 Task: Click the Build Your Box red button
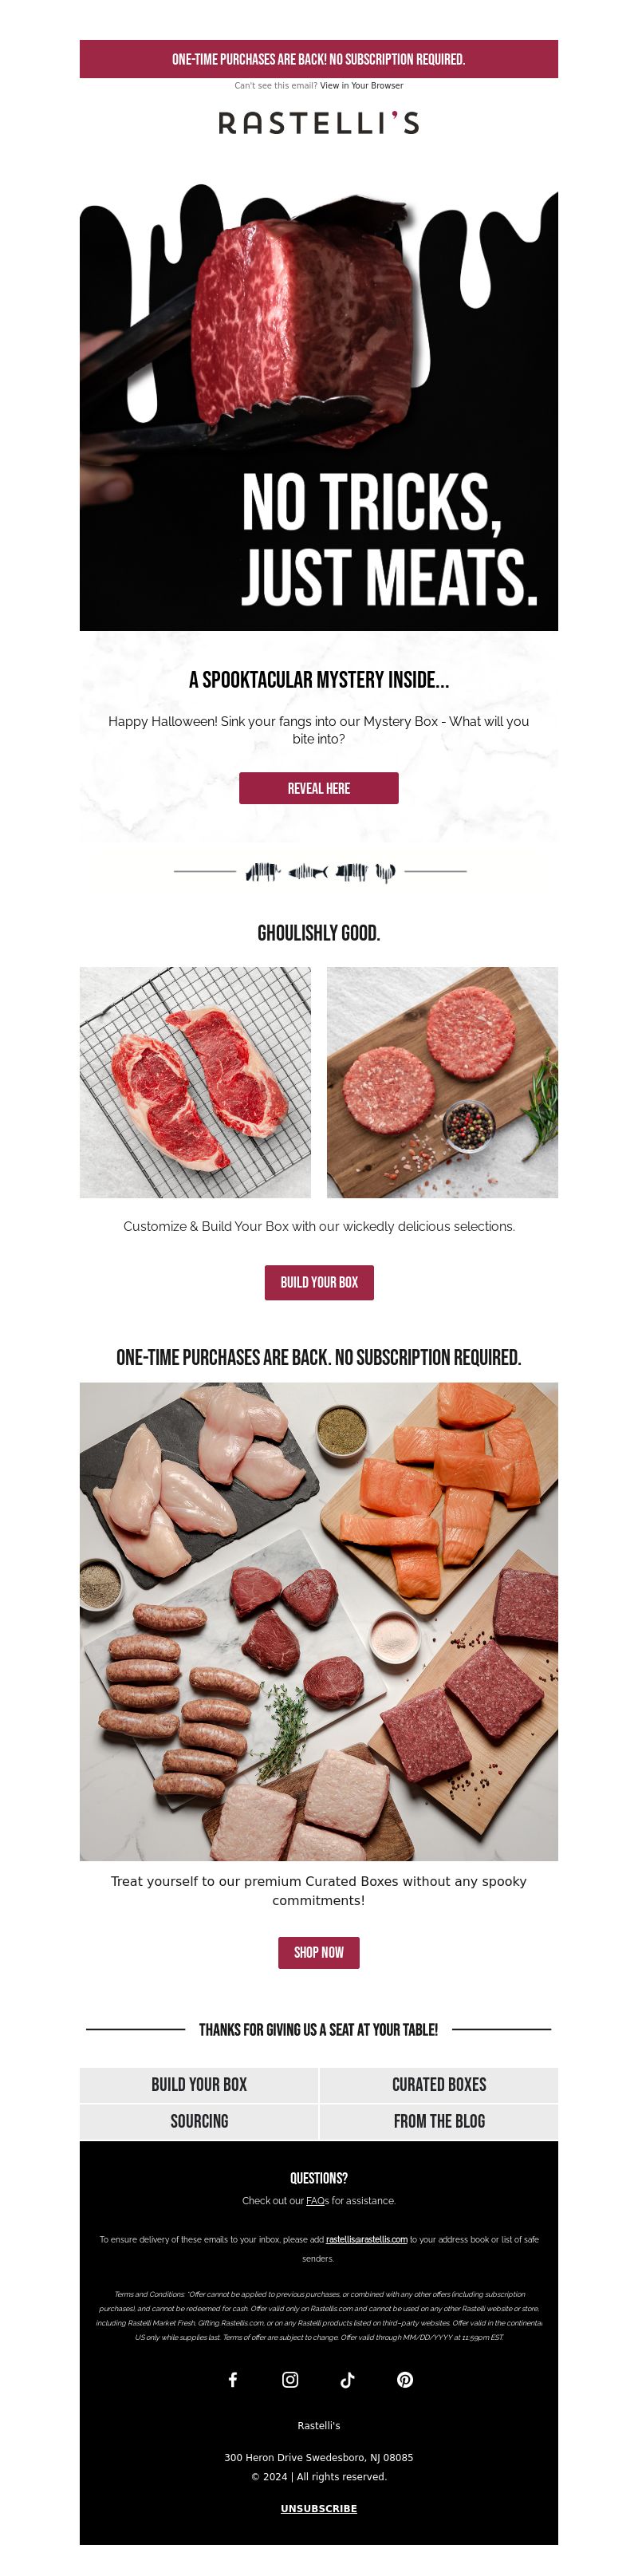pos(319,1282)
